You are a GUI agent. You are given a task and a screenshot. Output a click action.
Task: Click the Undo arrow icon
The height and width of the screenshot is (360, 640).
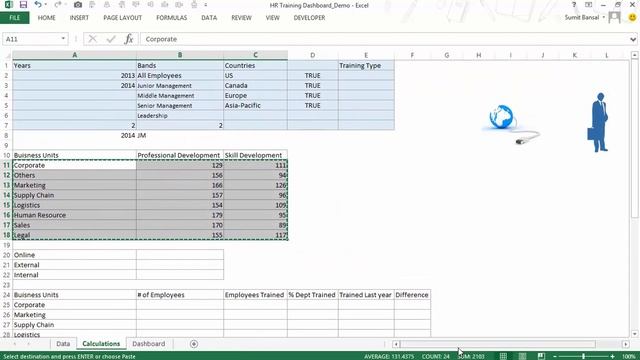point(38,5)
